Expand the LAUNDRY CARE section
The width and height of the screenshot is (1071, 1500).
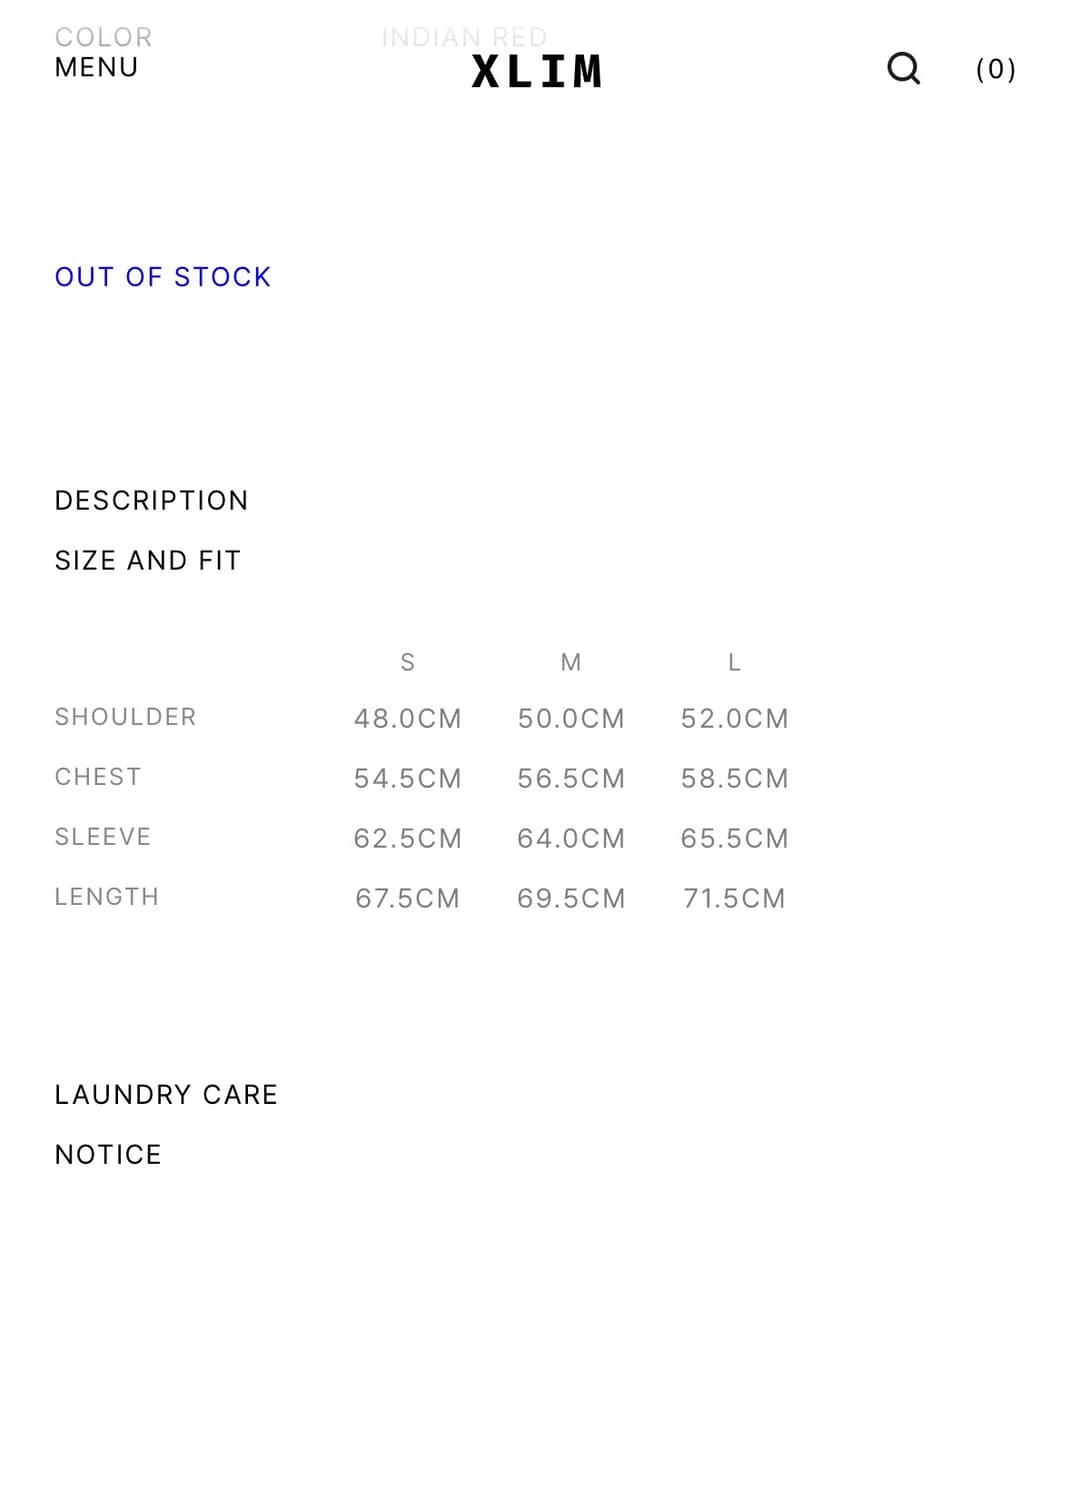[x=166, y=1094]
